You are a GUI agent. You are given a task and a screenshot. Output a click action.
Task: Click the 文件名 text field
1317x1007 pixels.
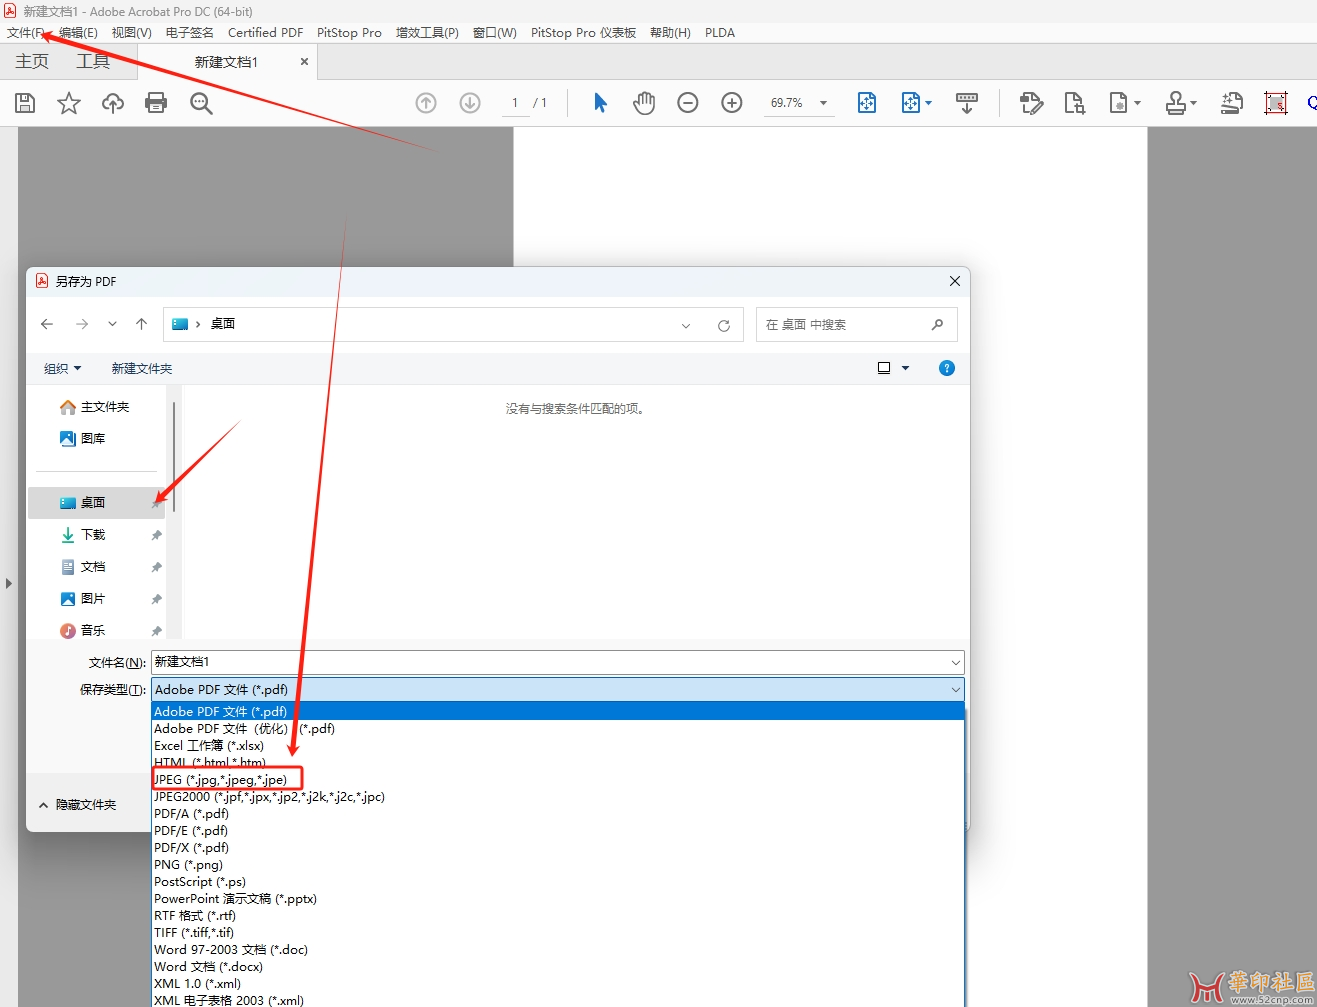550,662
